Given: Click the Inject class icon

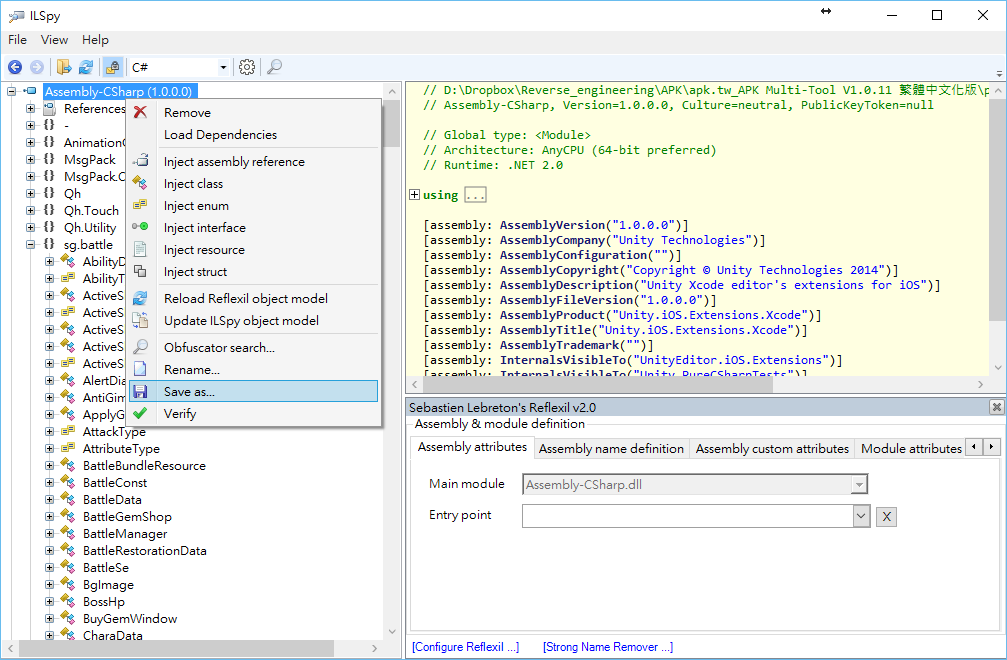Looking at the screenshot, I should 140,183.
